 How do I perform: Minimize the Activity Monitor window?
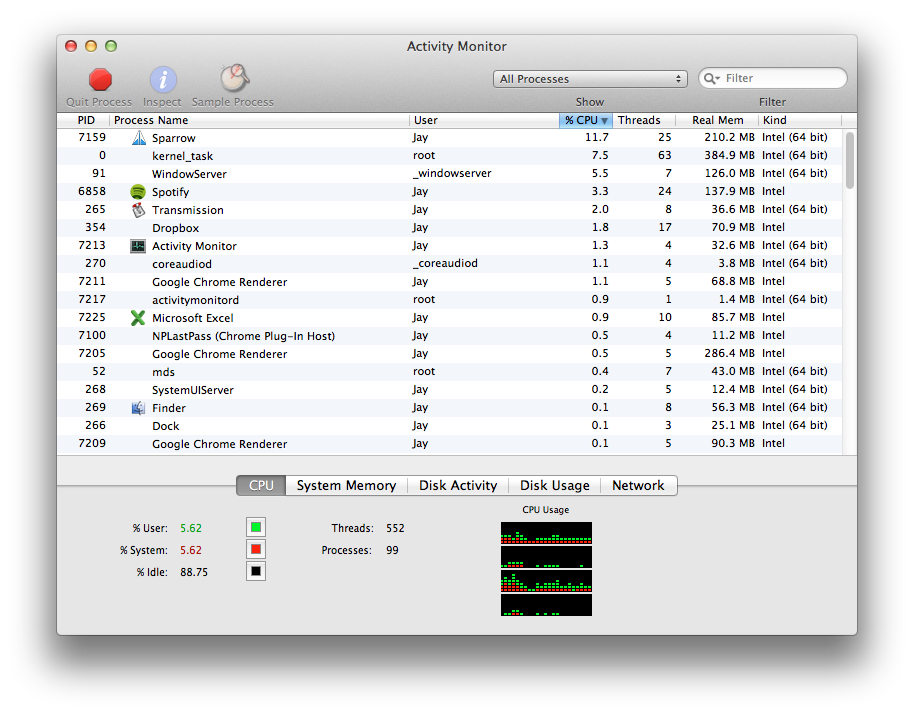(x=91, y=46)
